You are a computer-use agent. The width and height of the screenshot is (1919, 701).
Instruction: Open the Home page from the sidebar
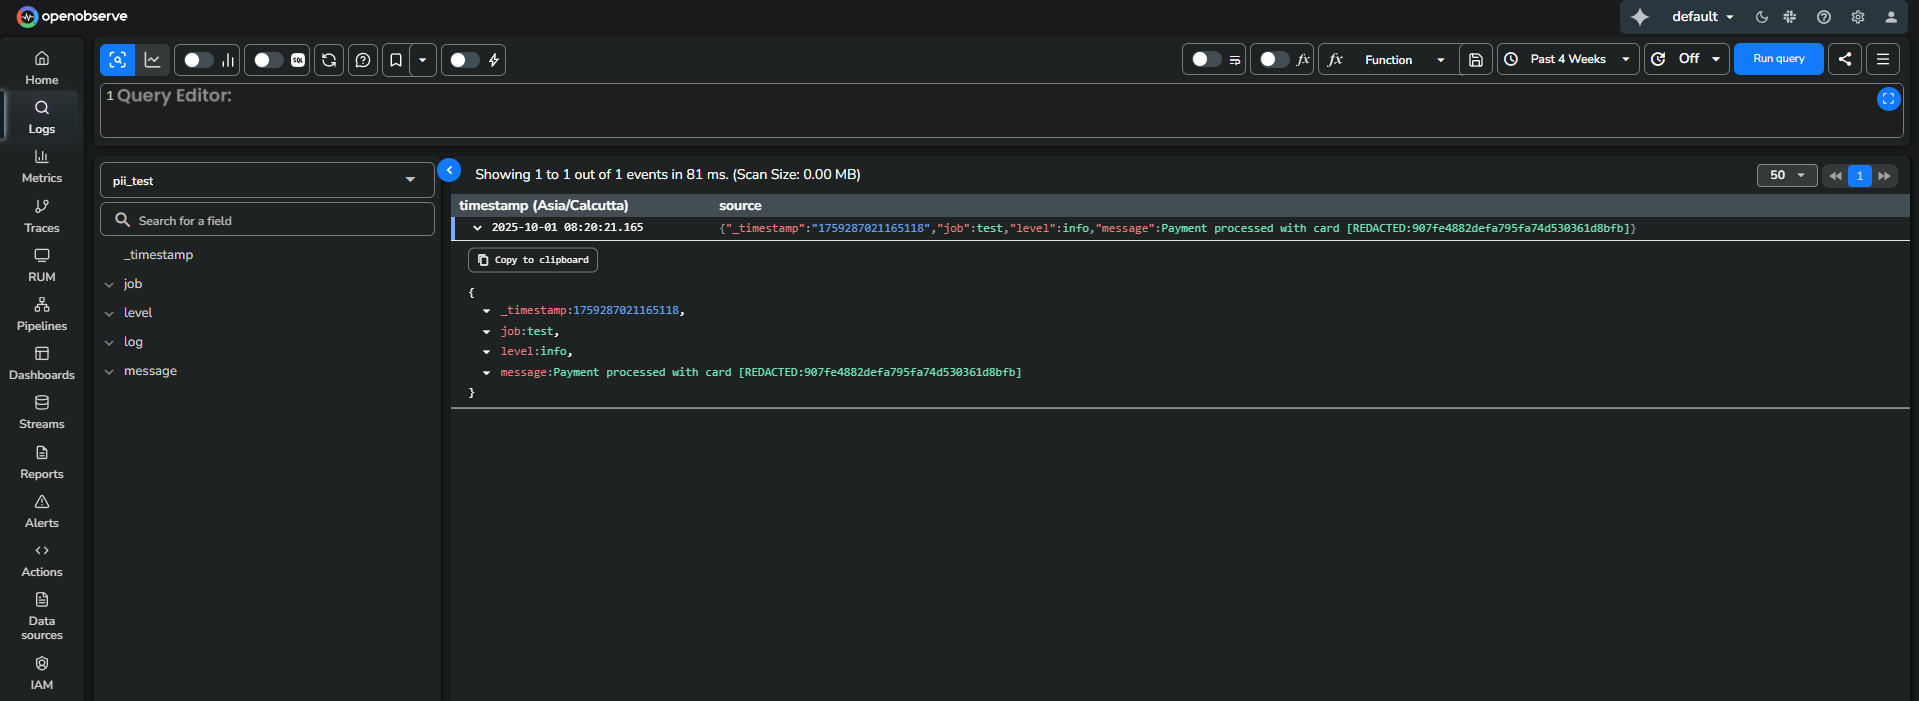coord(42,68)
